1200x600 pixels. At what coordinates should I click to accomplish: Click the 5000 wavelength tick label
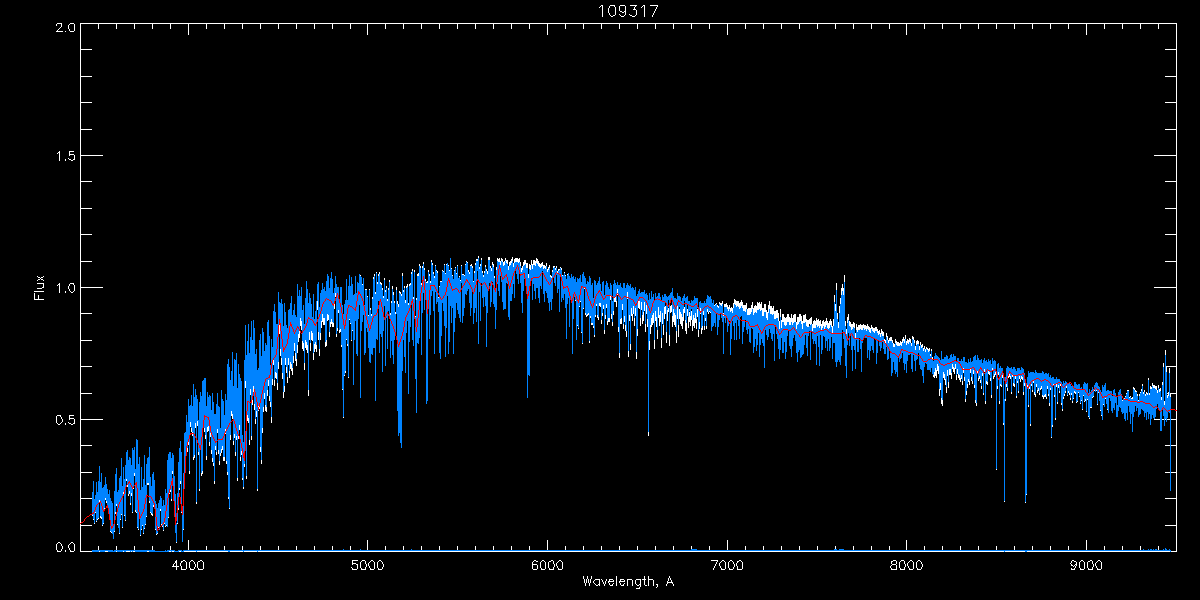367,565
